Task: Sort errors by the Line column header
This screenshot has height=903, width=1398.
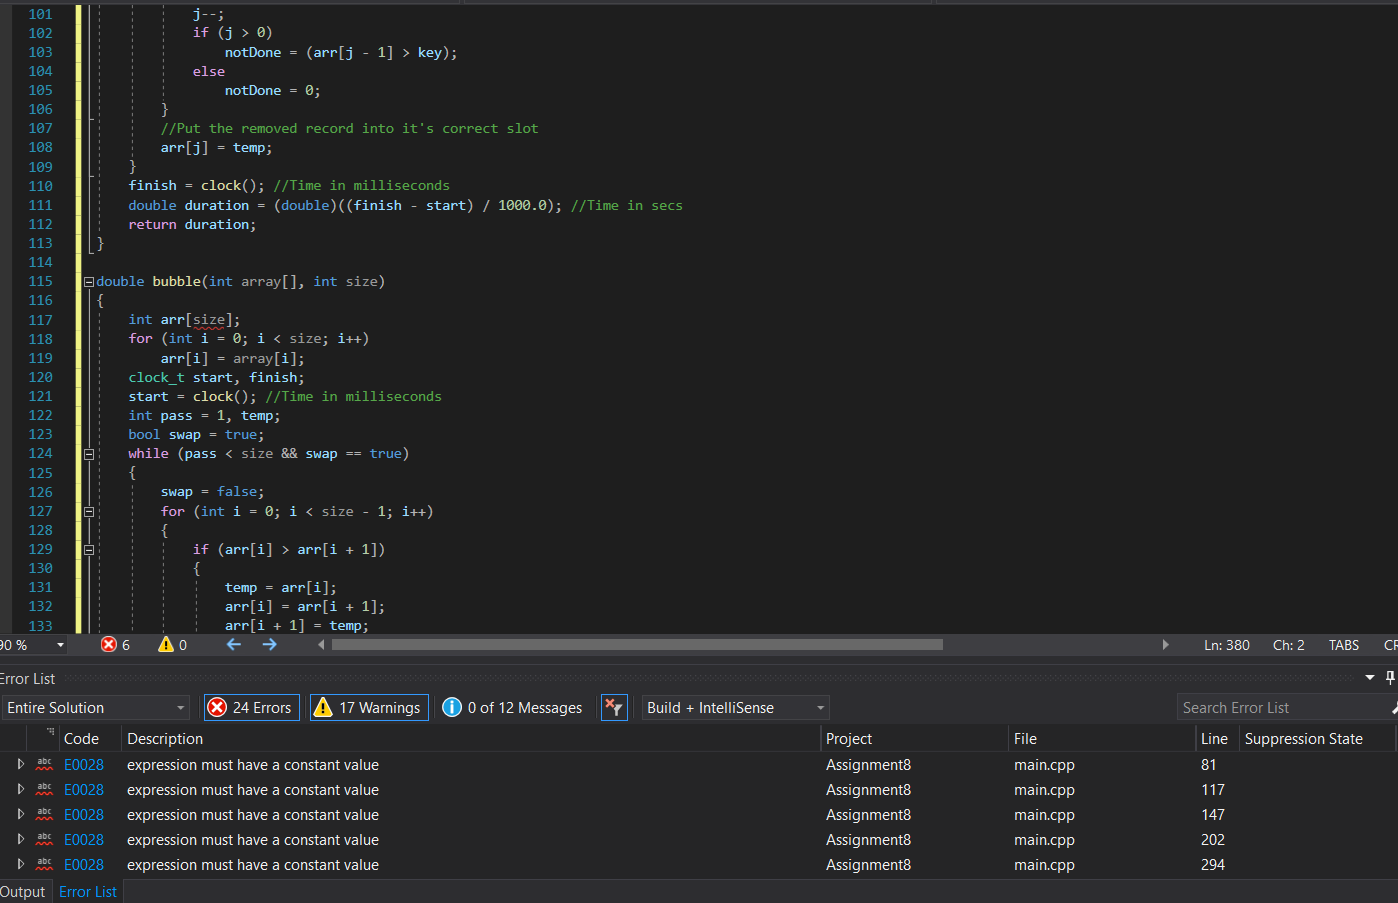Action: coord(1217,739)
